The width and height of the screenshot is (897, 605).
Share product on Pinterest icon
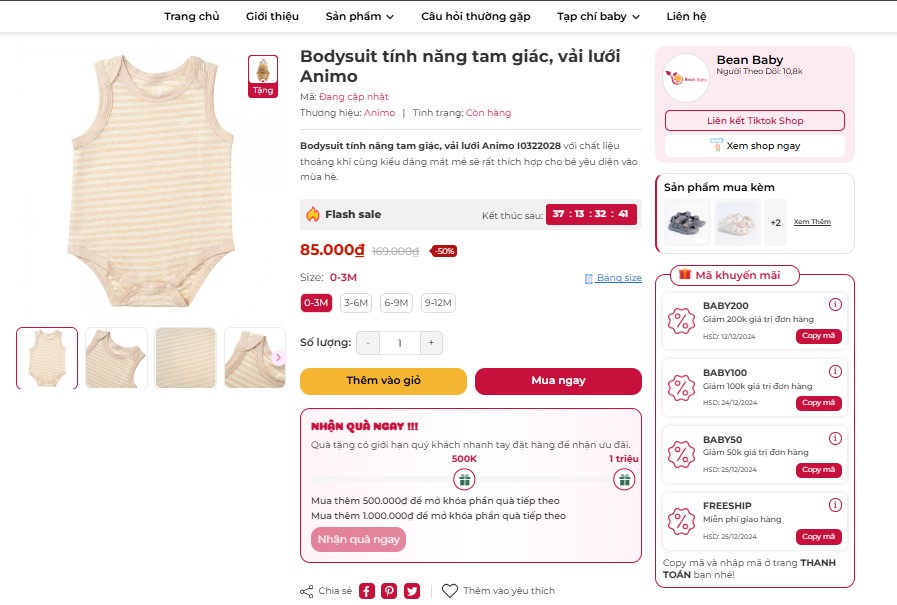click(x=389, y=591)
